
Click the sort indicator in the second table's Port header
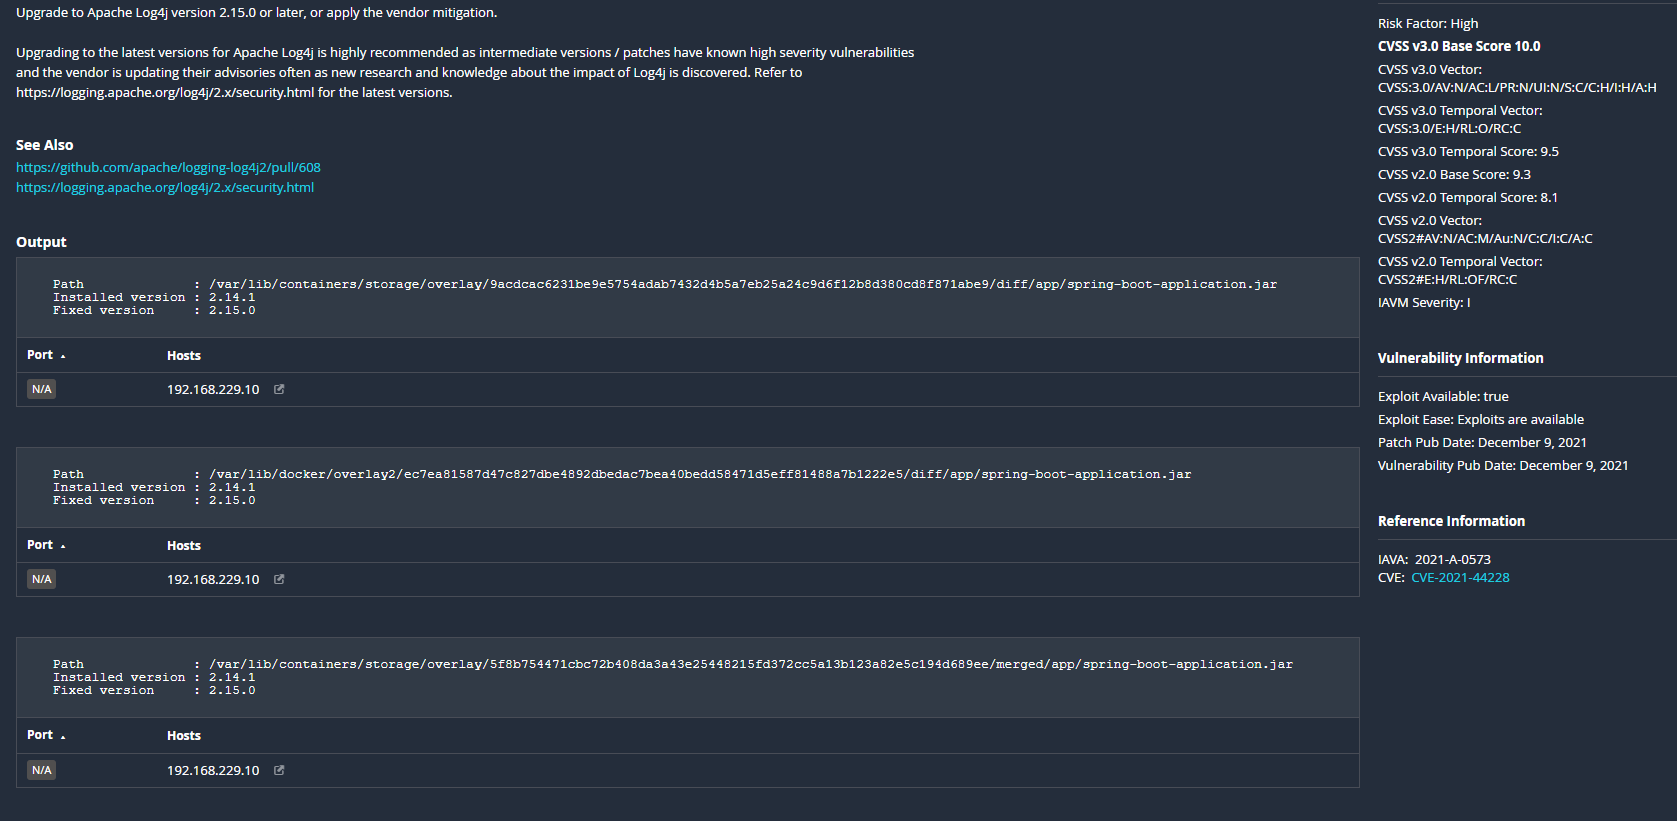[x=62, y=546]
